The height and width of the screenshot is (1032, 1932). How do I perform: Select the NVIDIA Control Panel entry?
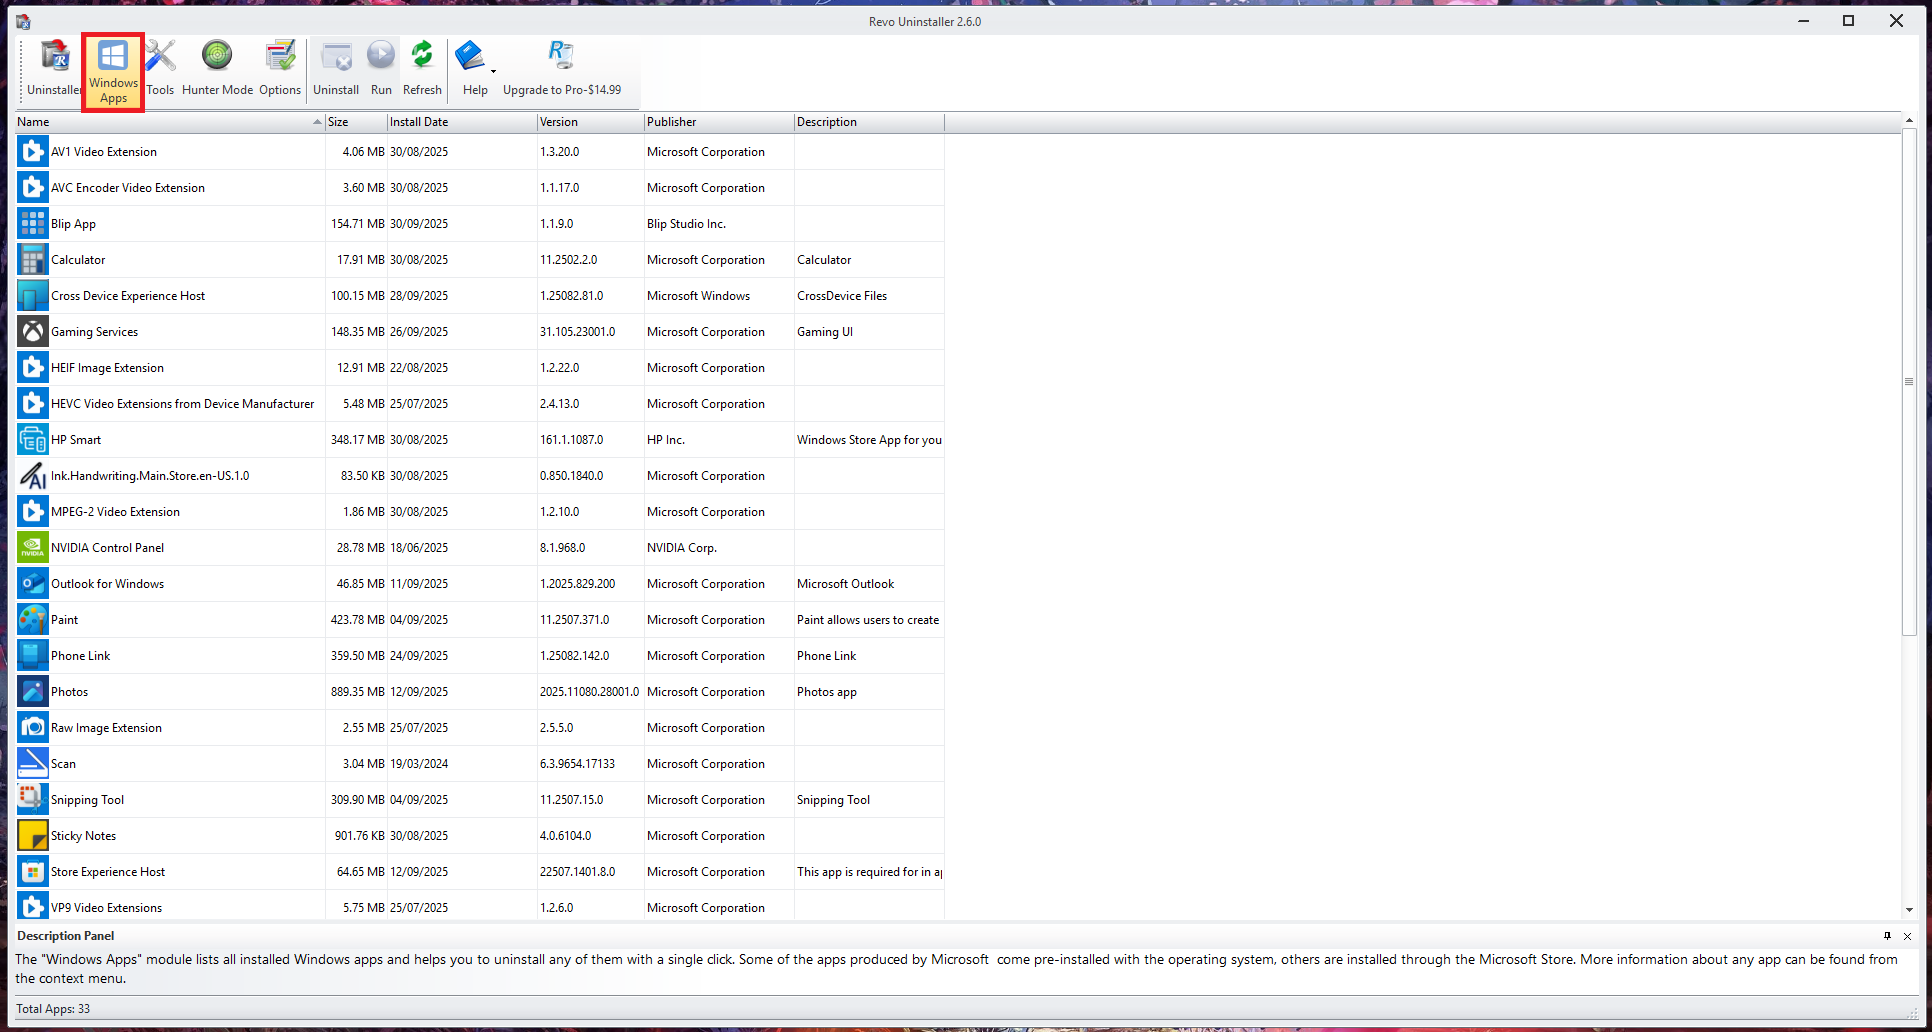click(x=107, y=548)
